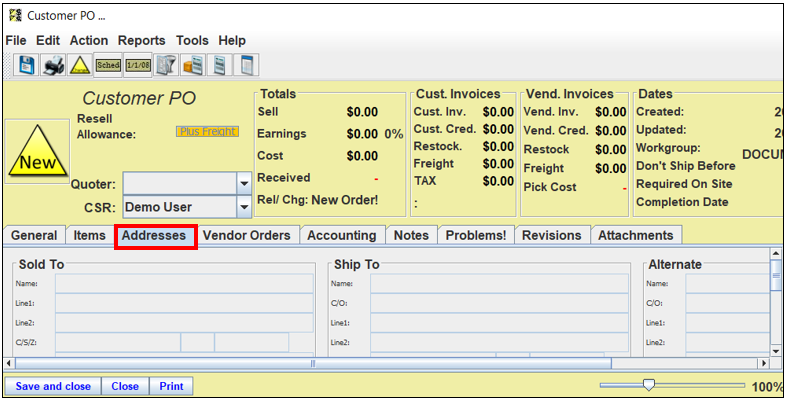Click the Alternate C/O field

727,304
